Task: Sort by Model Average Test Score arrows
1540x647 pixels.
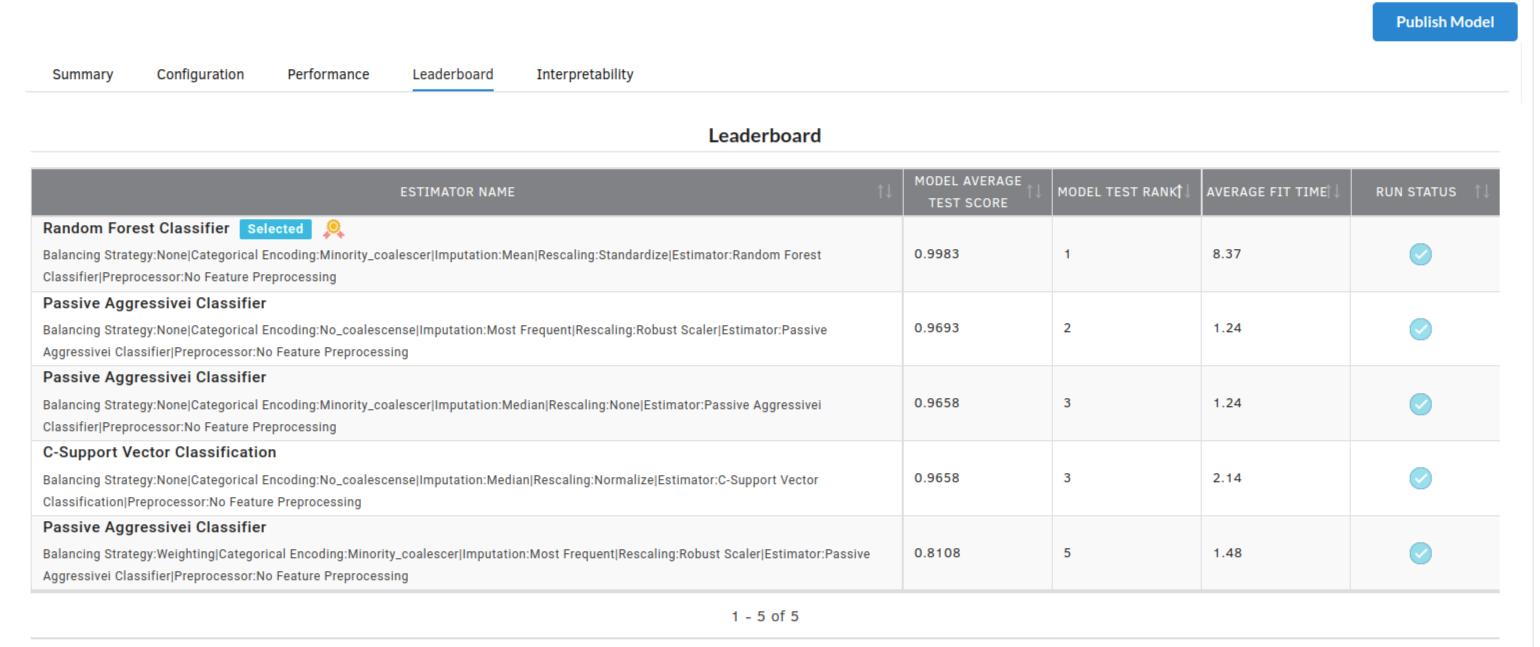Action: tap(1034, 192)
